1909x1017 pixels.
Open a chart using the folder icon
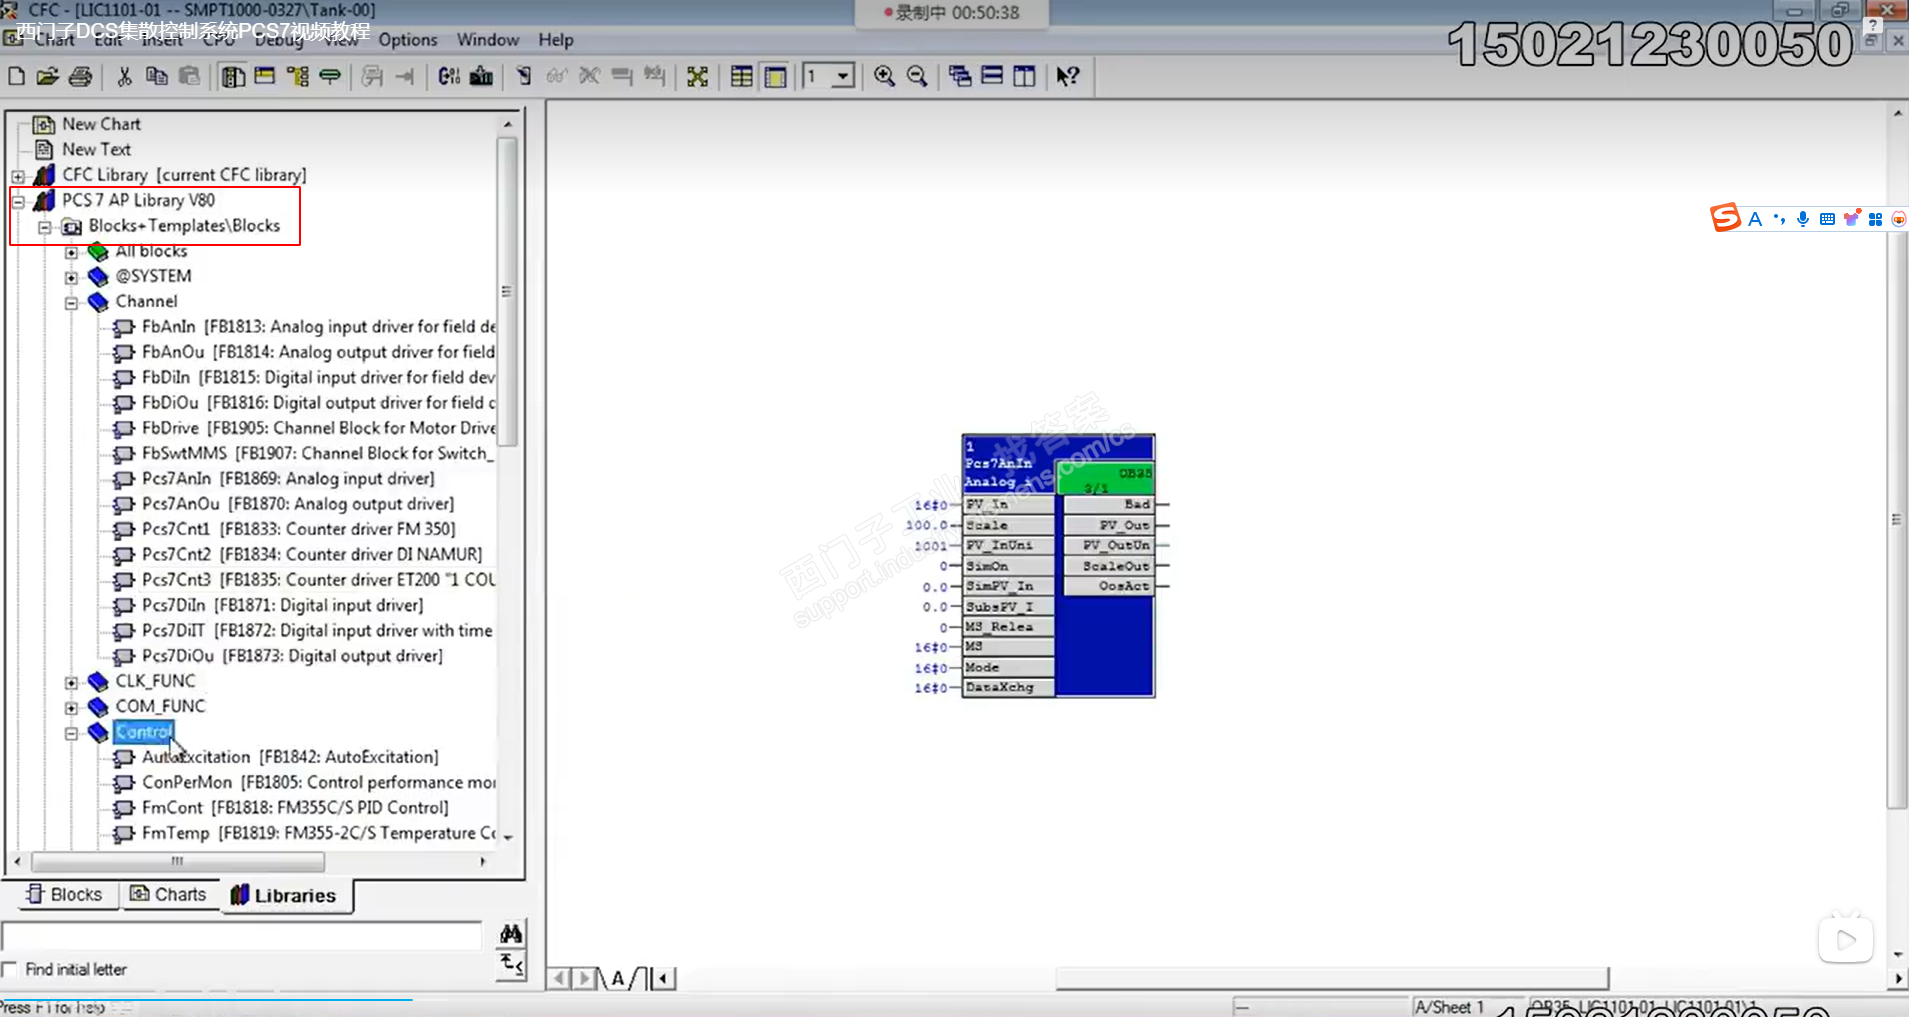[x=47, y=76]
